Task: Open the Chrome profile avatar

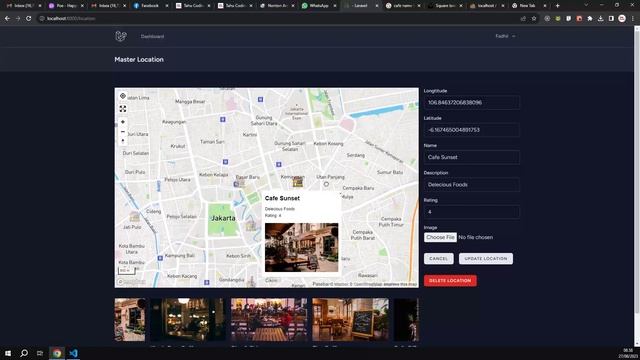Action: click(x=622, y=18)
